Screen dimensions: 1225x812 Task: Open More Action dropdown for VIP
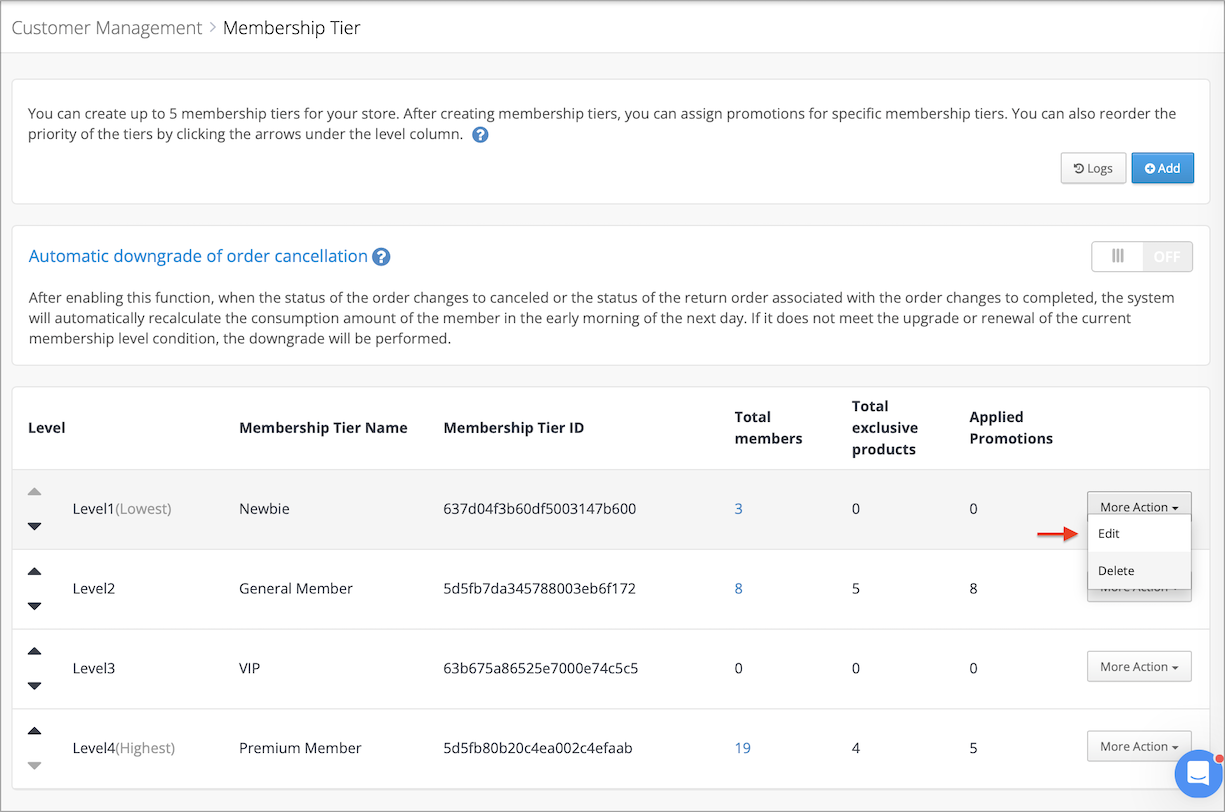pyautogui.click(x=1139, y=667)
